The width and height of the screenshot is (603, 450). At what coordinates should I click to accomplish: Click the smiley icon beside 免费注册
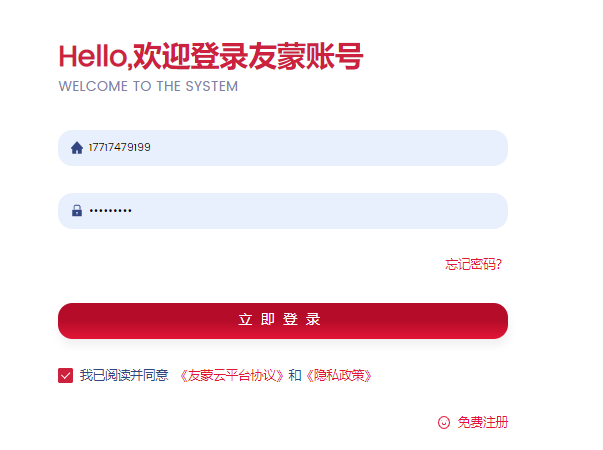click(444, 422)
